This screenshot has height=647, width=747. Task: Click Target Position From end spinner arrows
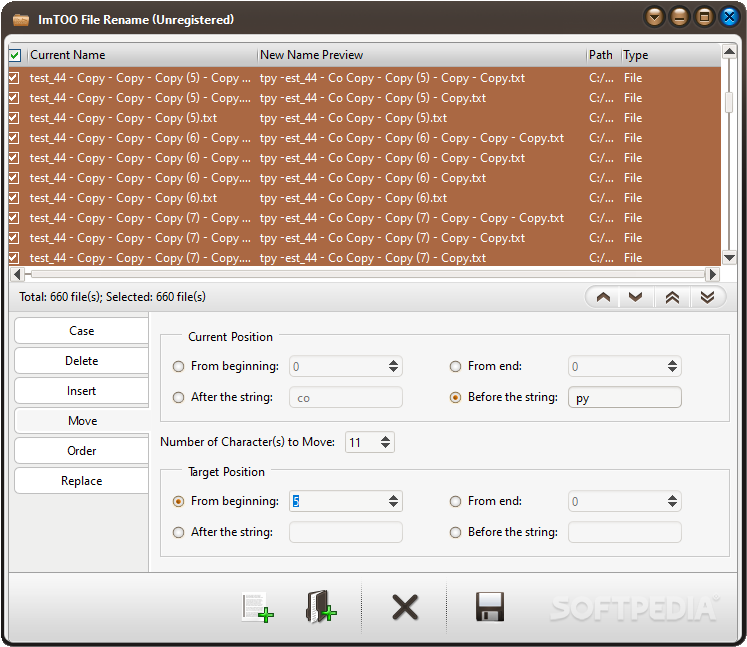pyautogui.click(x=672, y=501)
